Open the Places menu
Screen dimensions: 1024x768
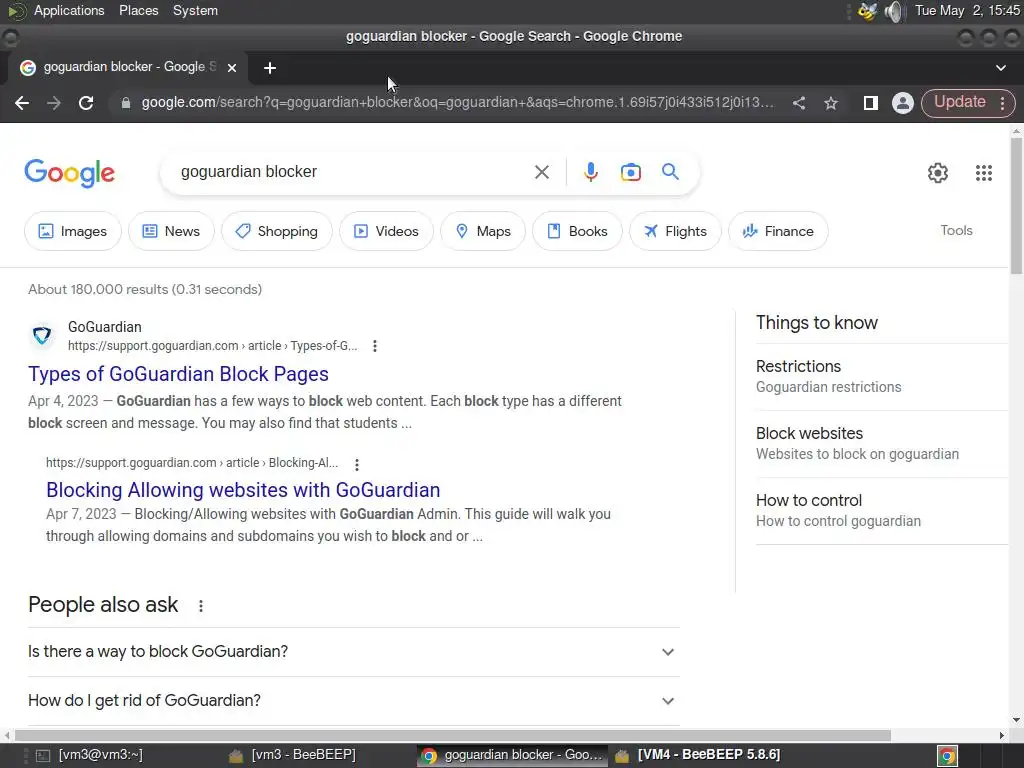click(138, 10)
